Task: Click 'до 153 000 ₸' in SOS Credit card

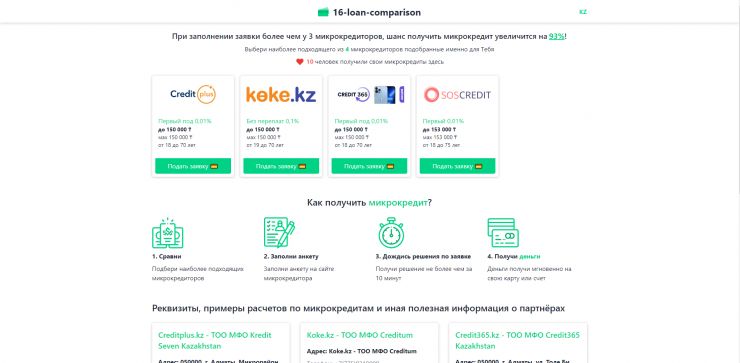Action: coord(439,129)
